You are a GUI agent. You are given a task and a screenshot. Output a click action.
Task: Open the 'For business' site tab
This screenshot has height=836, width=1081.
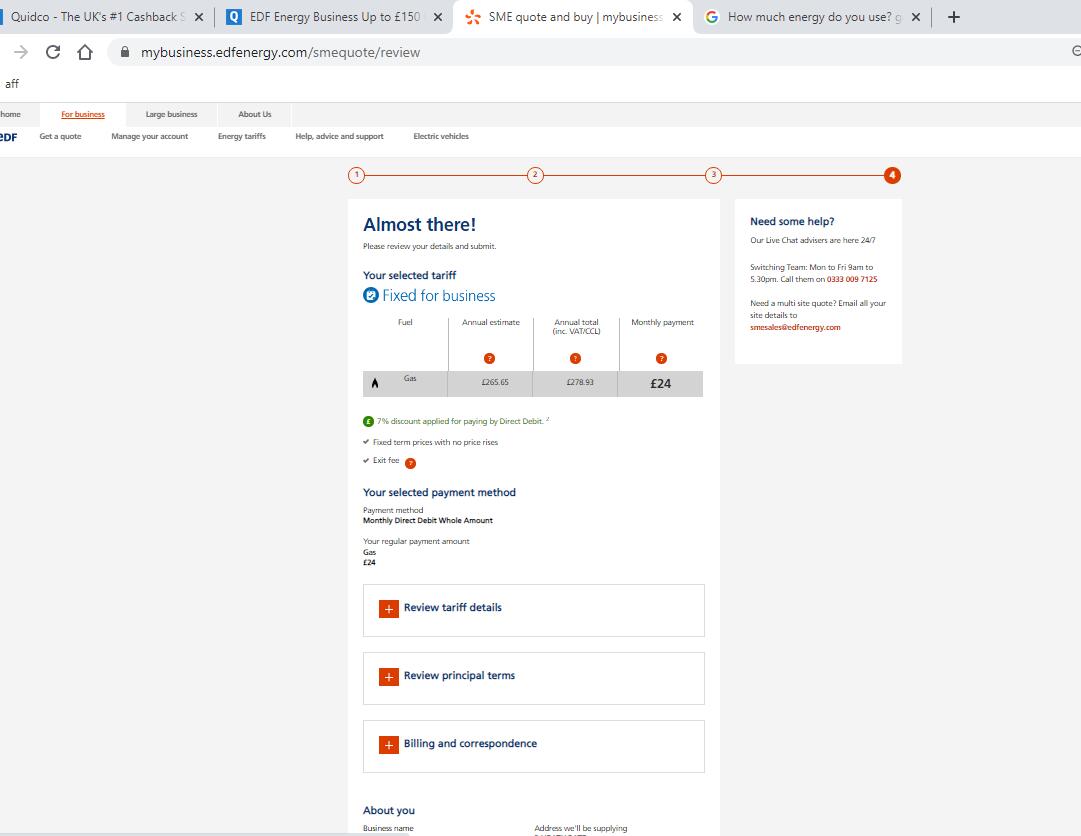(83, 114)
